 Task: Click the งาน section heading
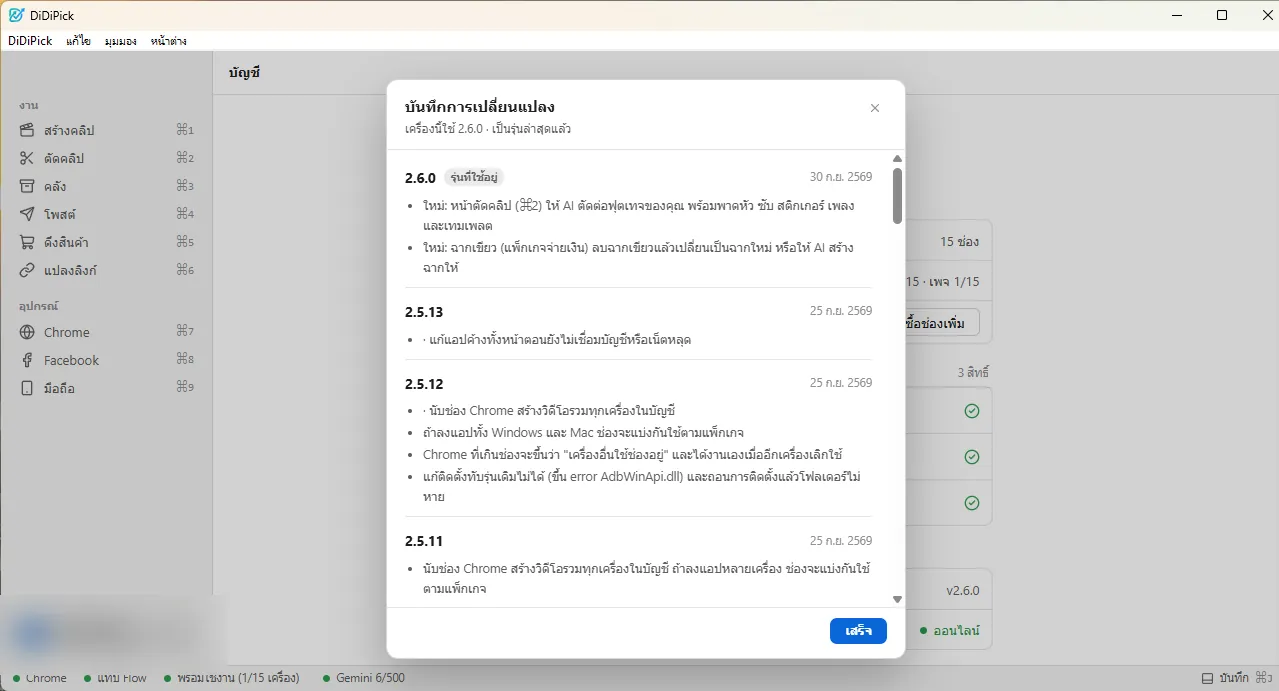pos(28,105)
